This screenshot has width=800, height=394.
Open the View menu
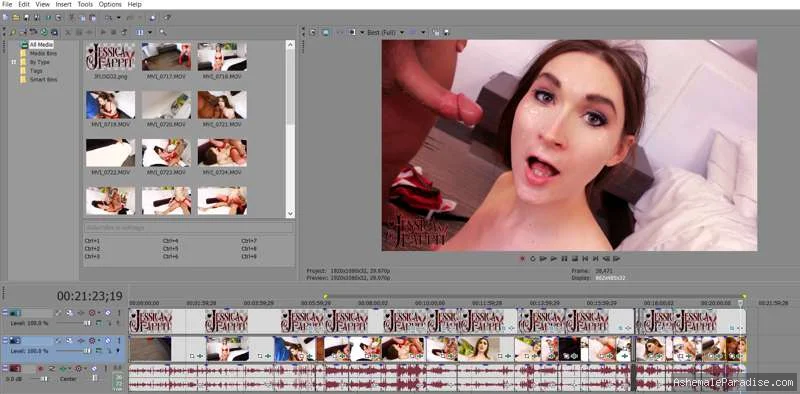pos(42,4)
